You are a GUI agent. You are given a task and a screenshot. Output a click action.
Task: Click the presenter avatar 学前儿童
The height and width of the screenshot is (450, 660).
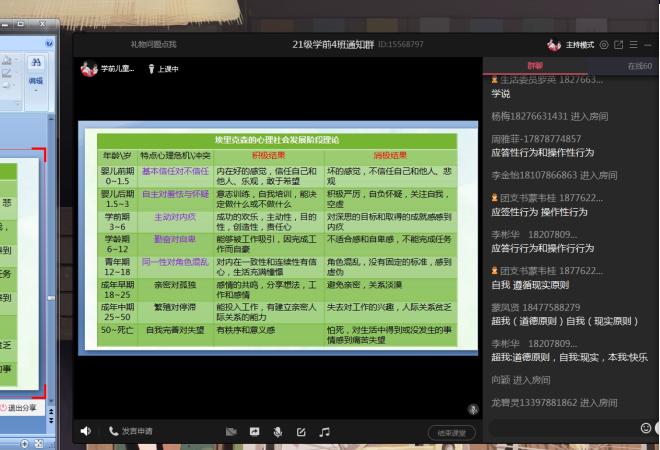point(88,69)
